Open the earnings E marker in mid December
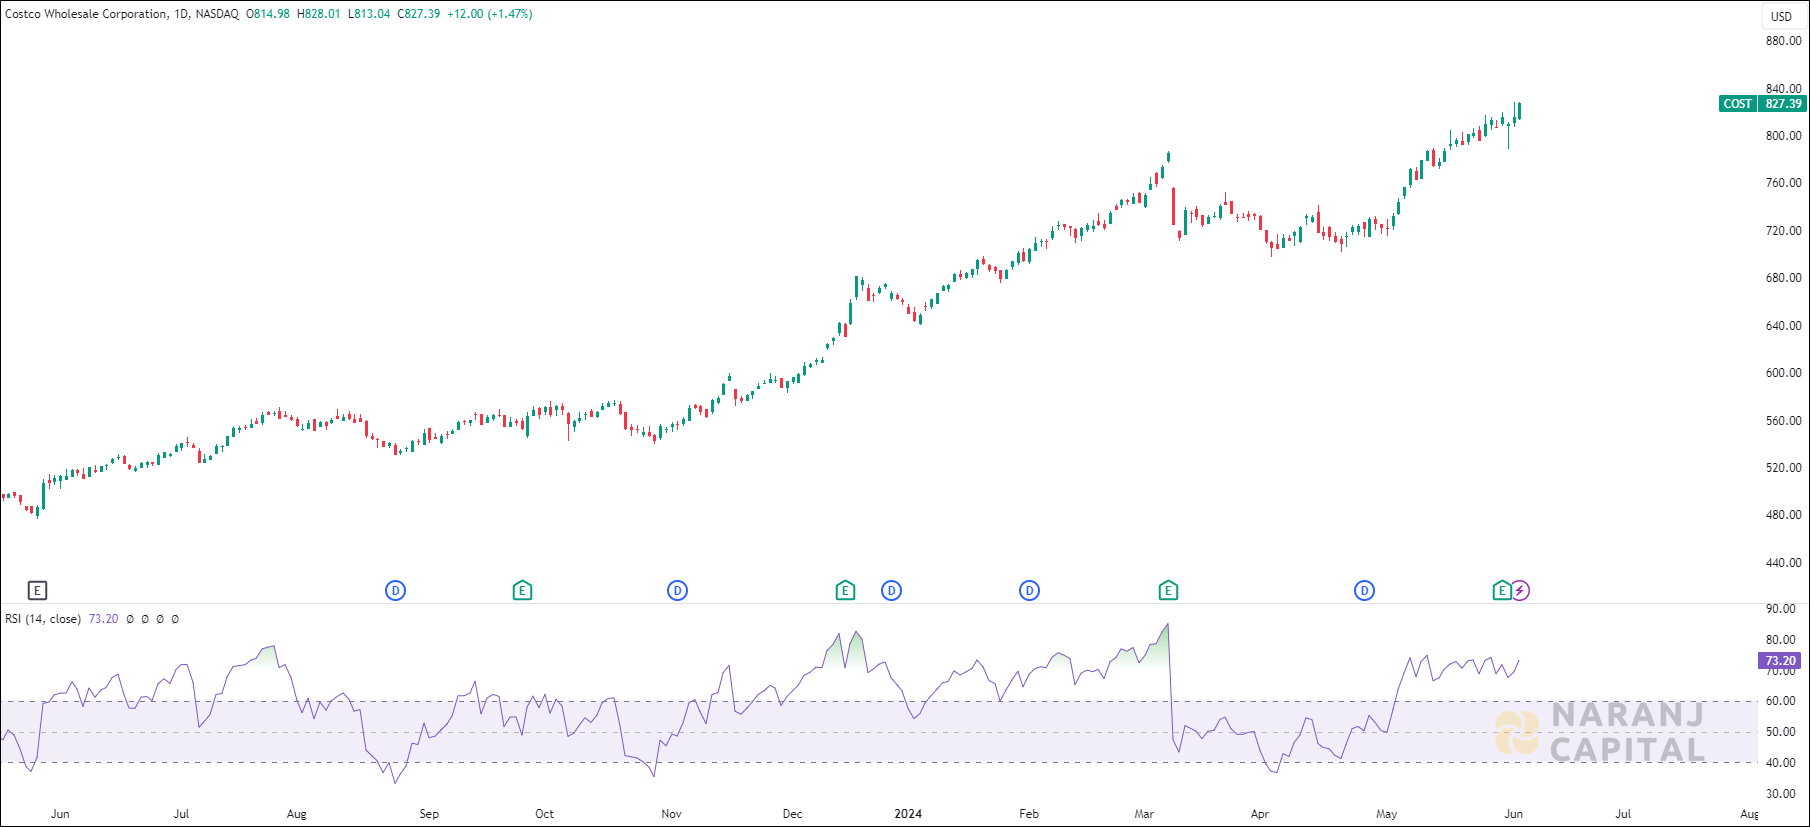 point(845,591)
